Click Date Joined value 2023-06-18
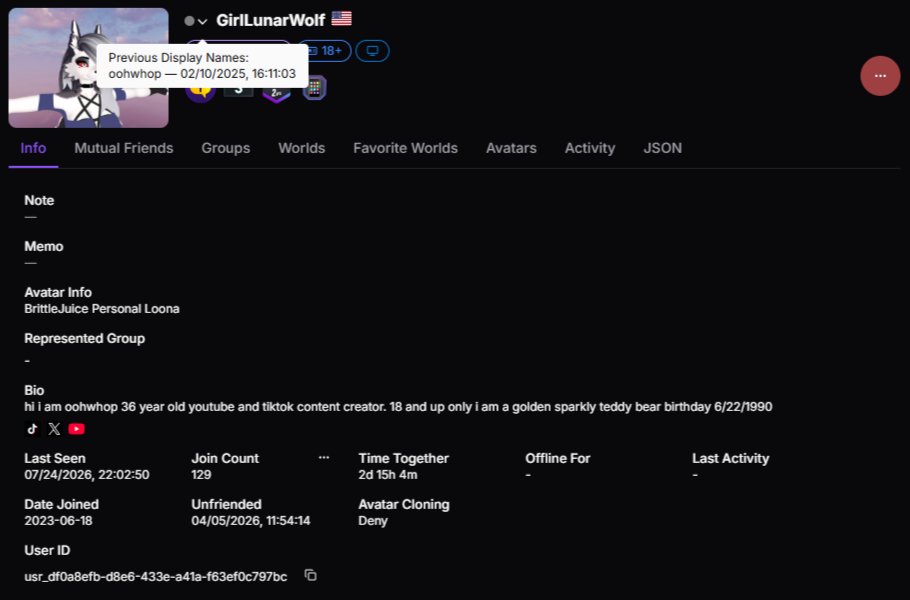The image size is (910, 600). (58, 521)
